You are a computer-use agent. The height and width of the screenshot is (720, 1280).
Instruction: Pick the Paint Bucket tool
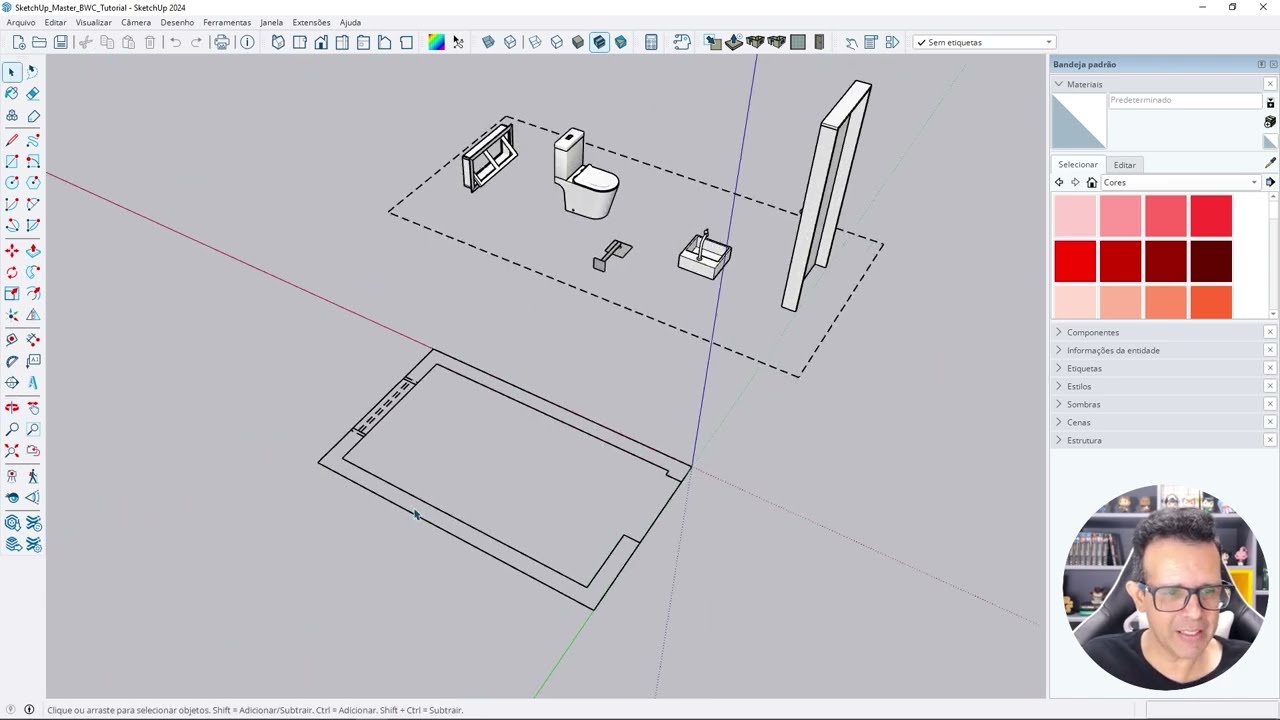pyautogui.click(x=12, y=94)
